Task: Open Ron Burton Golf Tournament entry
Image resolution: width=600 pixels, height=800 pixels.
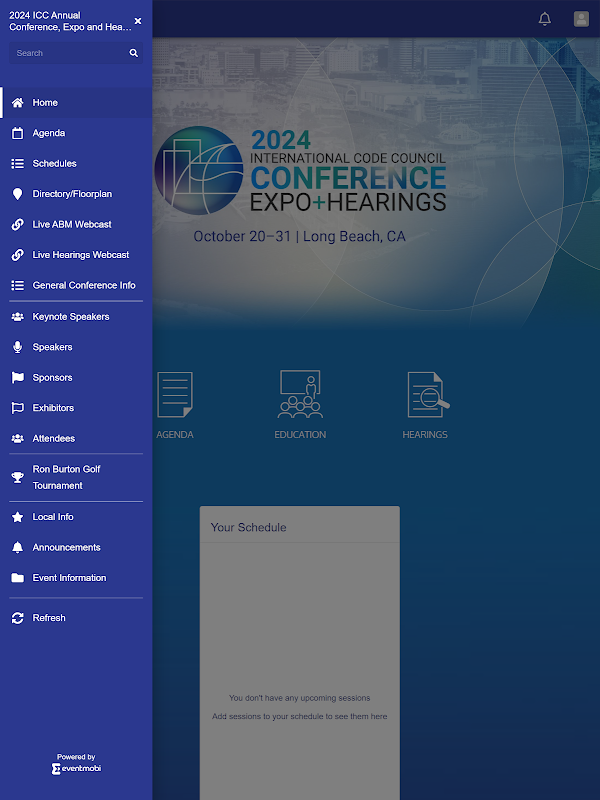Action: tap(76, 478)
